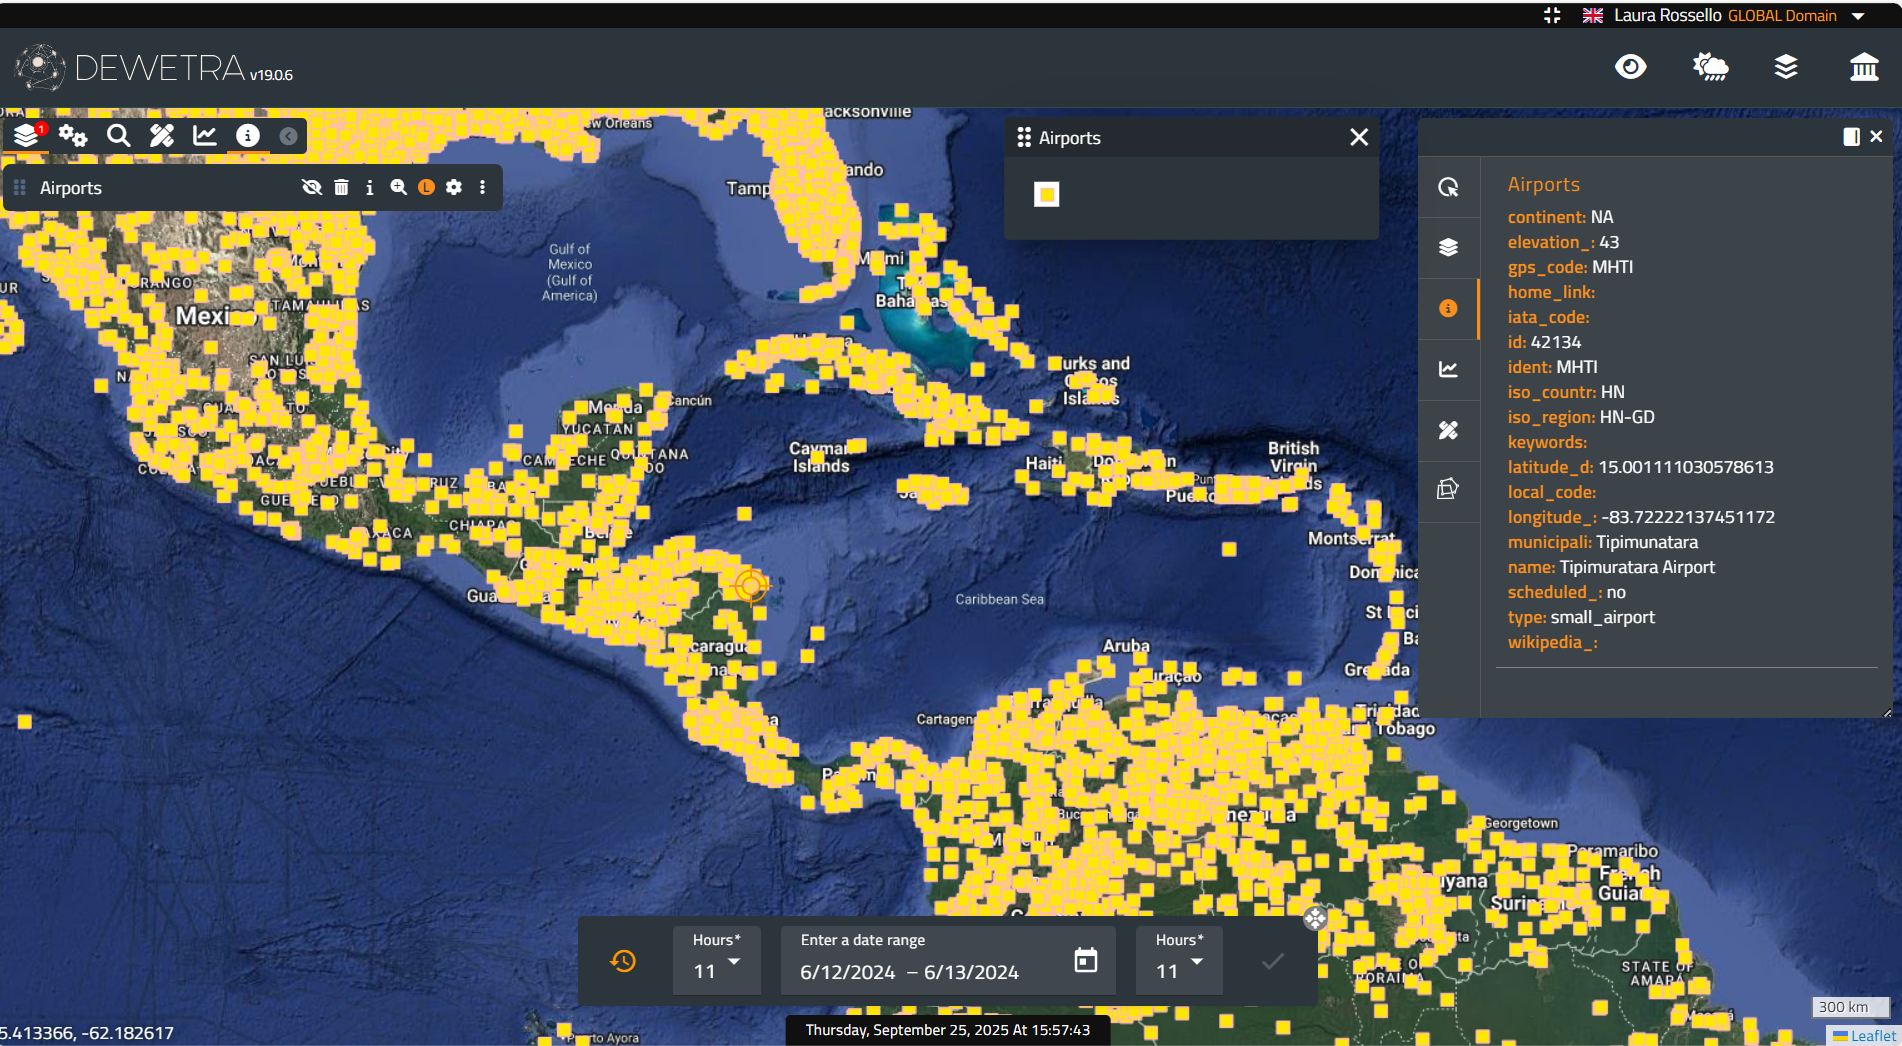Toggle the side panel dock layout icon

[x=1851, y=137]
